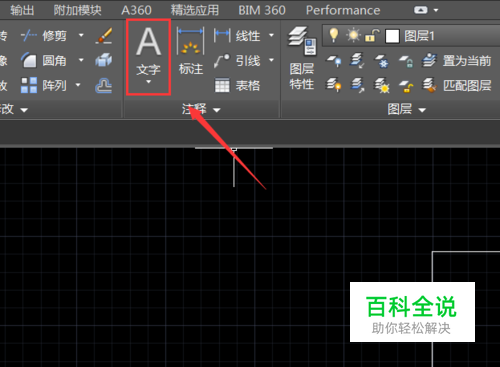Click the ribbon panel cycle button
Viewport: 500px width, 367px height.
tap(421, 10)
